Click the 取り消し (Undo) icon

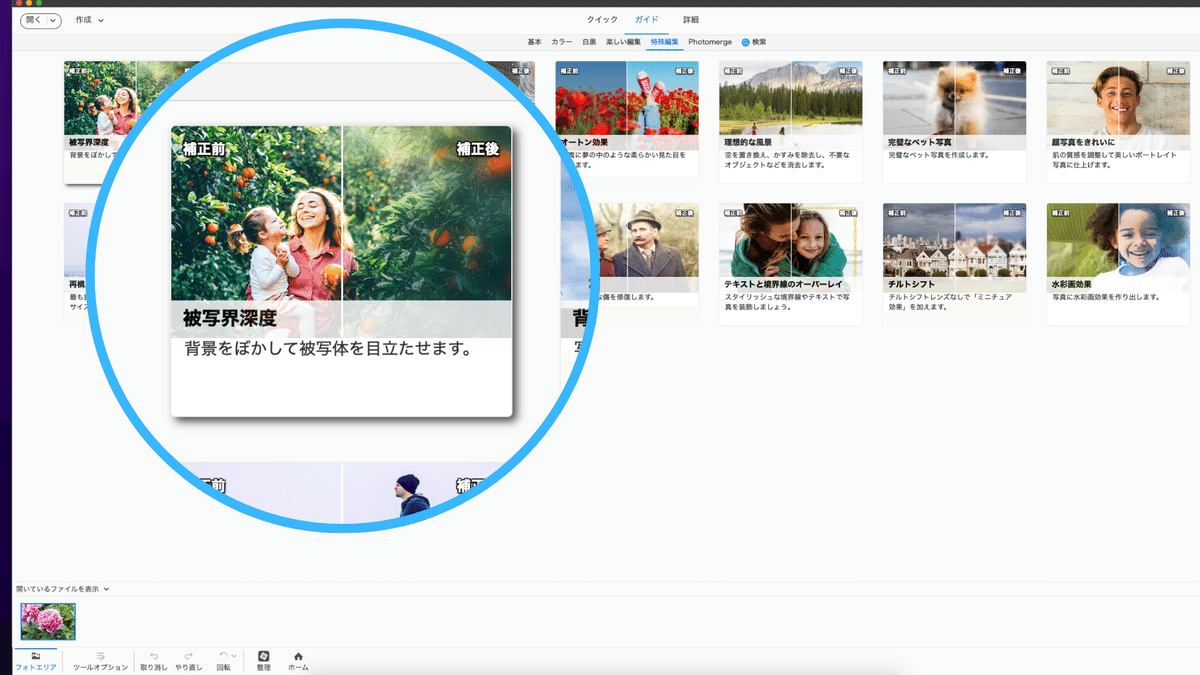pos(154,661)
